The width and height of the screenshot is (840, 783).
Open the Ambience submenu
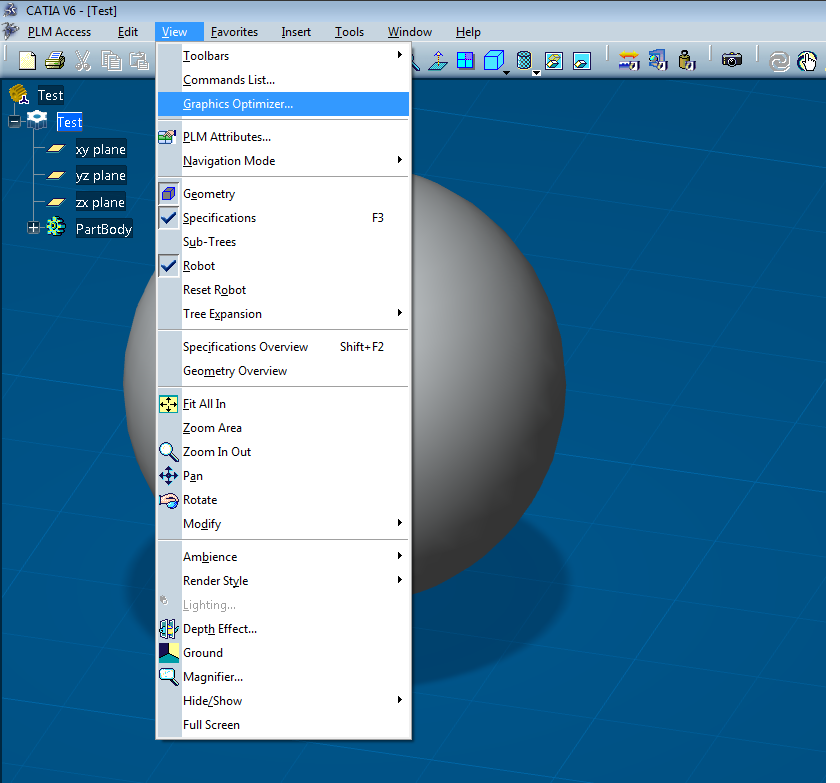283,557
